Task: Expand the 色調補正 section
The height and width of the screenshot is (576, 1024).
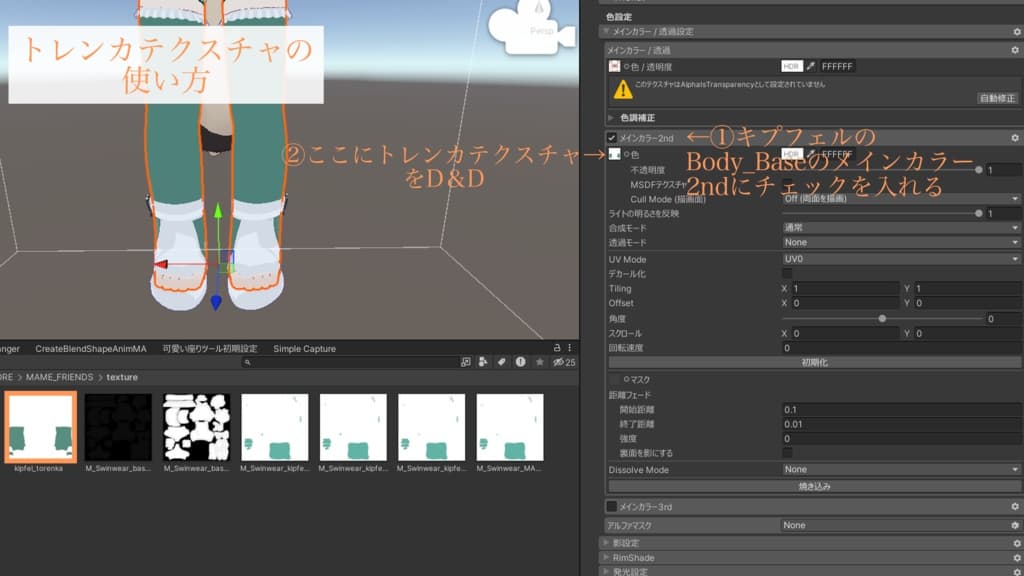Action: point(611,115)
